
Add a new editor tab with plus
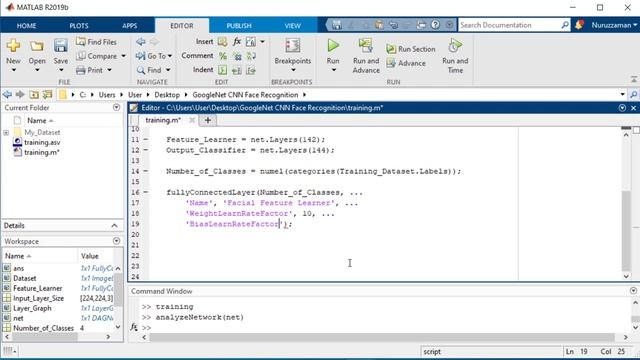coord(208,120)
